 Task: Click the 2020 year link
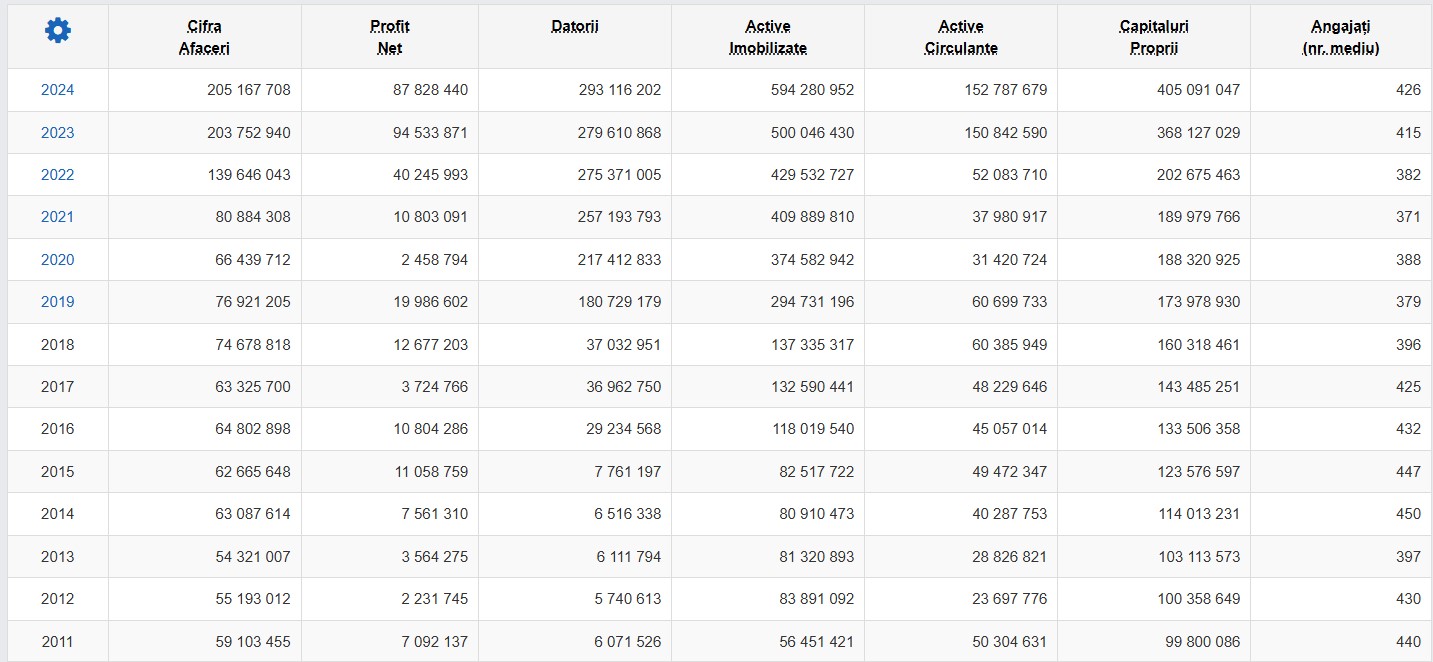(x=58, y=260)
